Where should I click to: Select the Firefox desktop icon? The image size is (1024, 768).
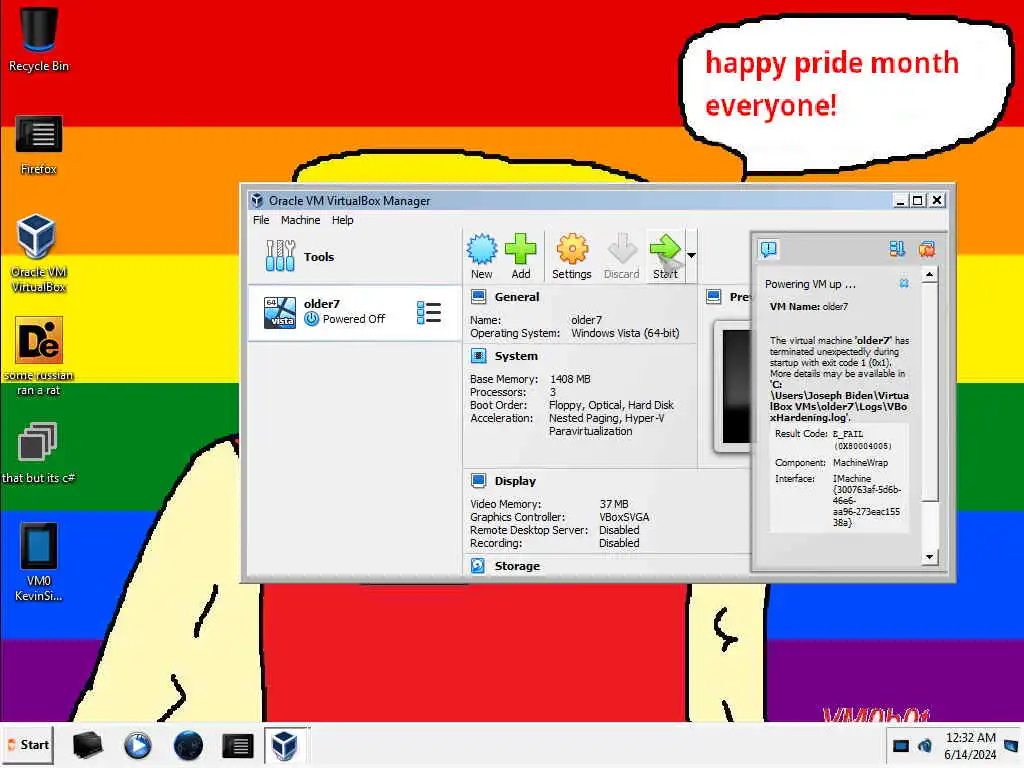click(39, 145)
